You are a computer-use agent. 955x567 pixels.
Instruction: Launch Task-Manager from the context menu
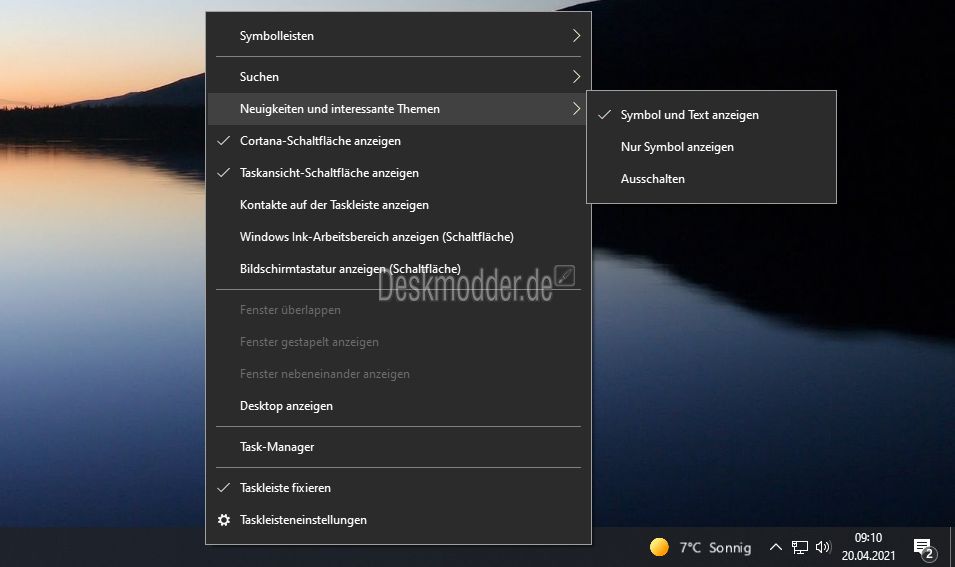pyautogui.click(x=398, y=447)
